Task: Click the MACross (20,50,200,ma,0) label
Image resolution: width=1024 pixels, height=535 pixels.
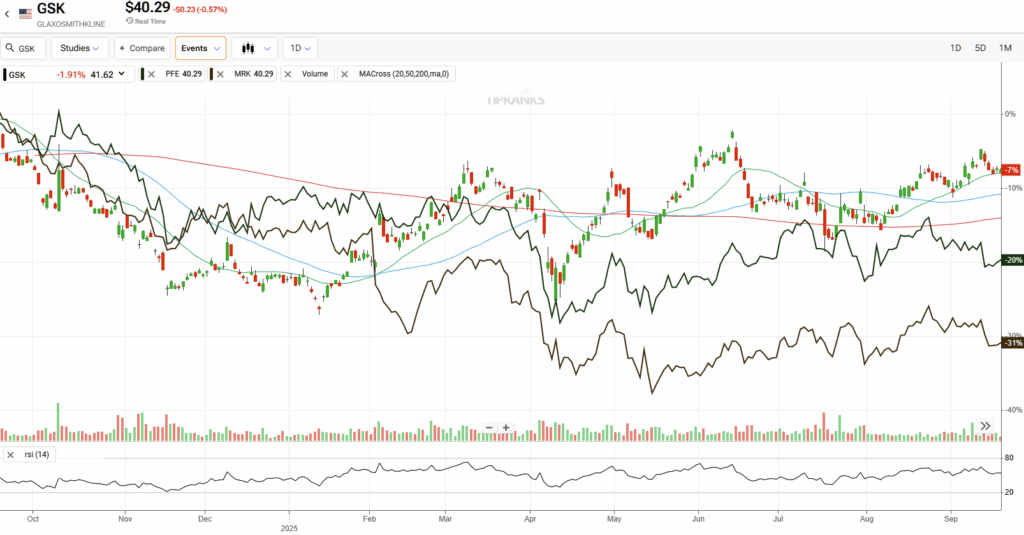Action: click(404, 74)
